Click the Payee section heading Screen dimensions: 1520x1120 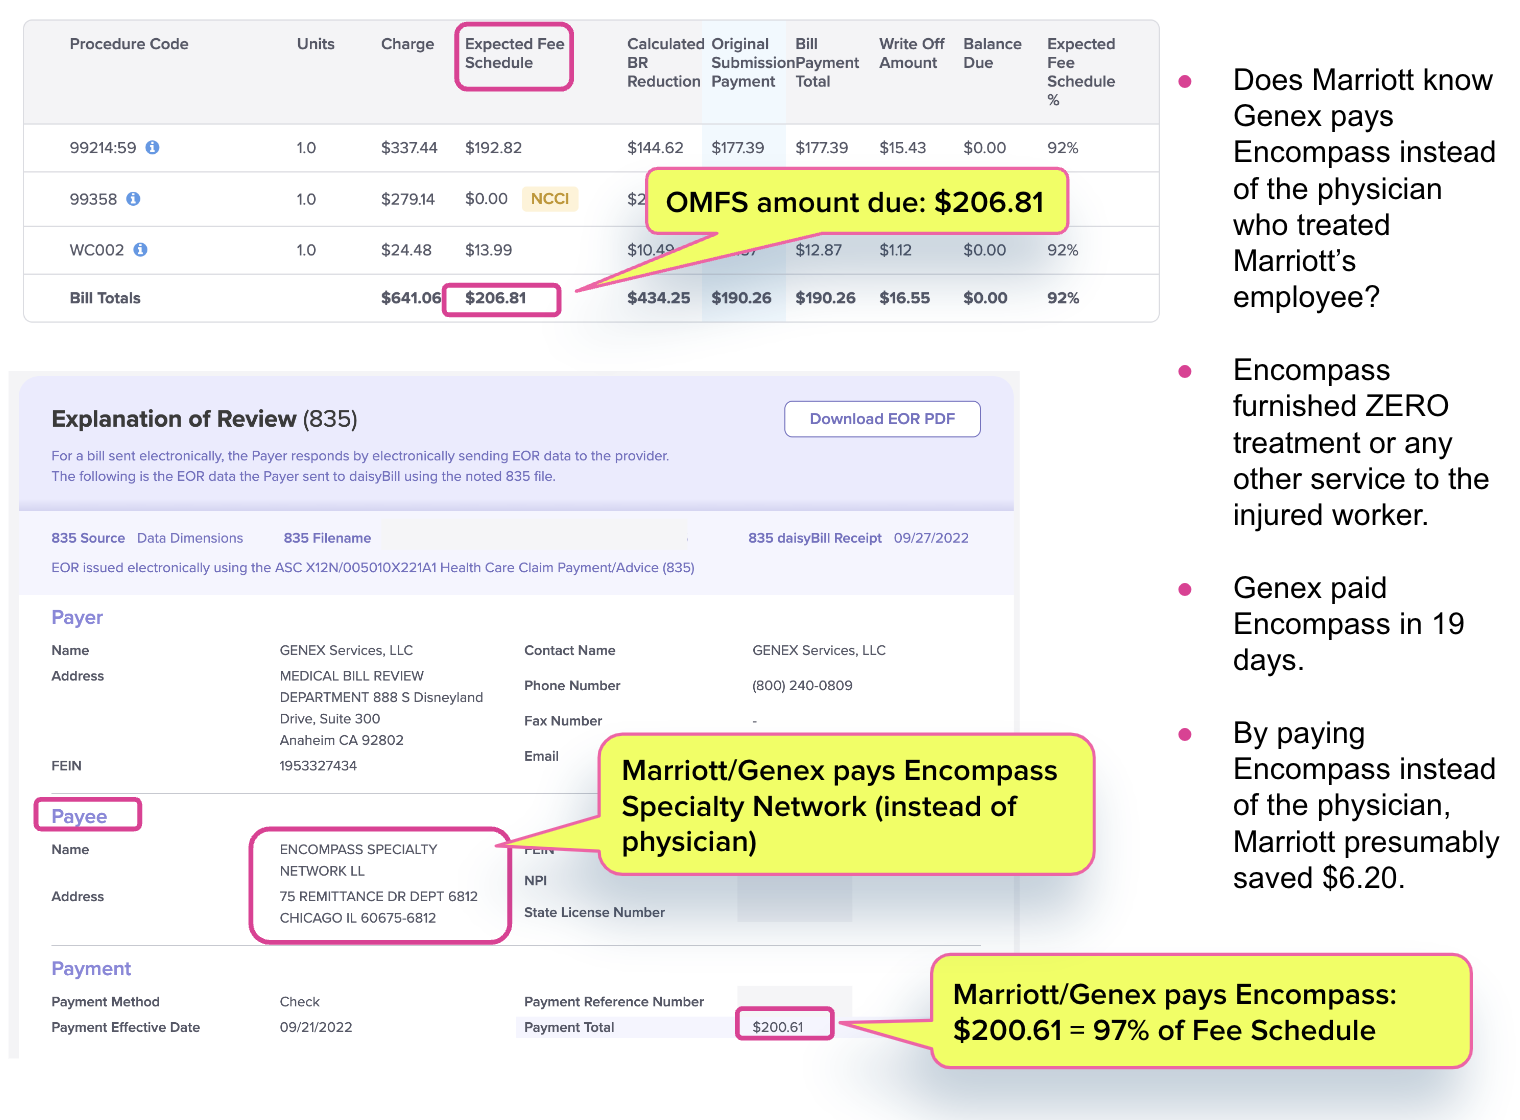[x=79, y=816]
